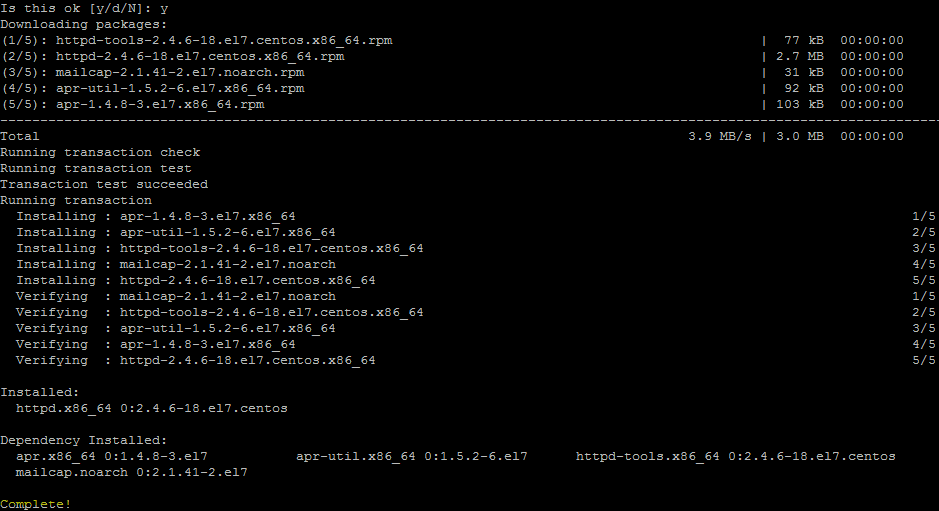Click the green Complete! message
The width and height of the screenshot is (939, 511).
[x=35, y=504]
